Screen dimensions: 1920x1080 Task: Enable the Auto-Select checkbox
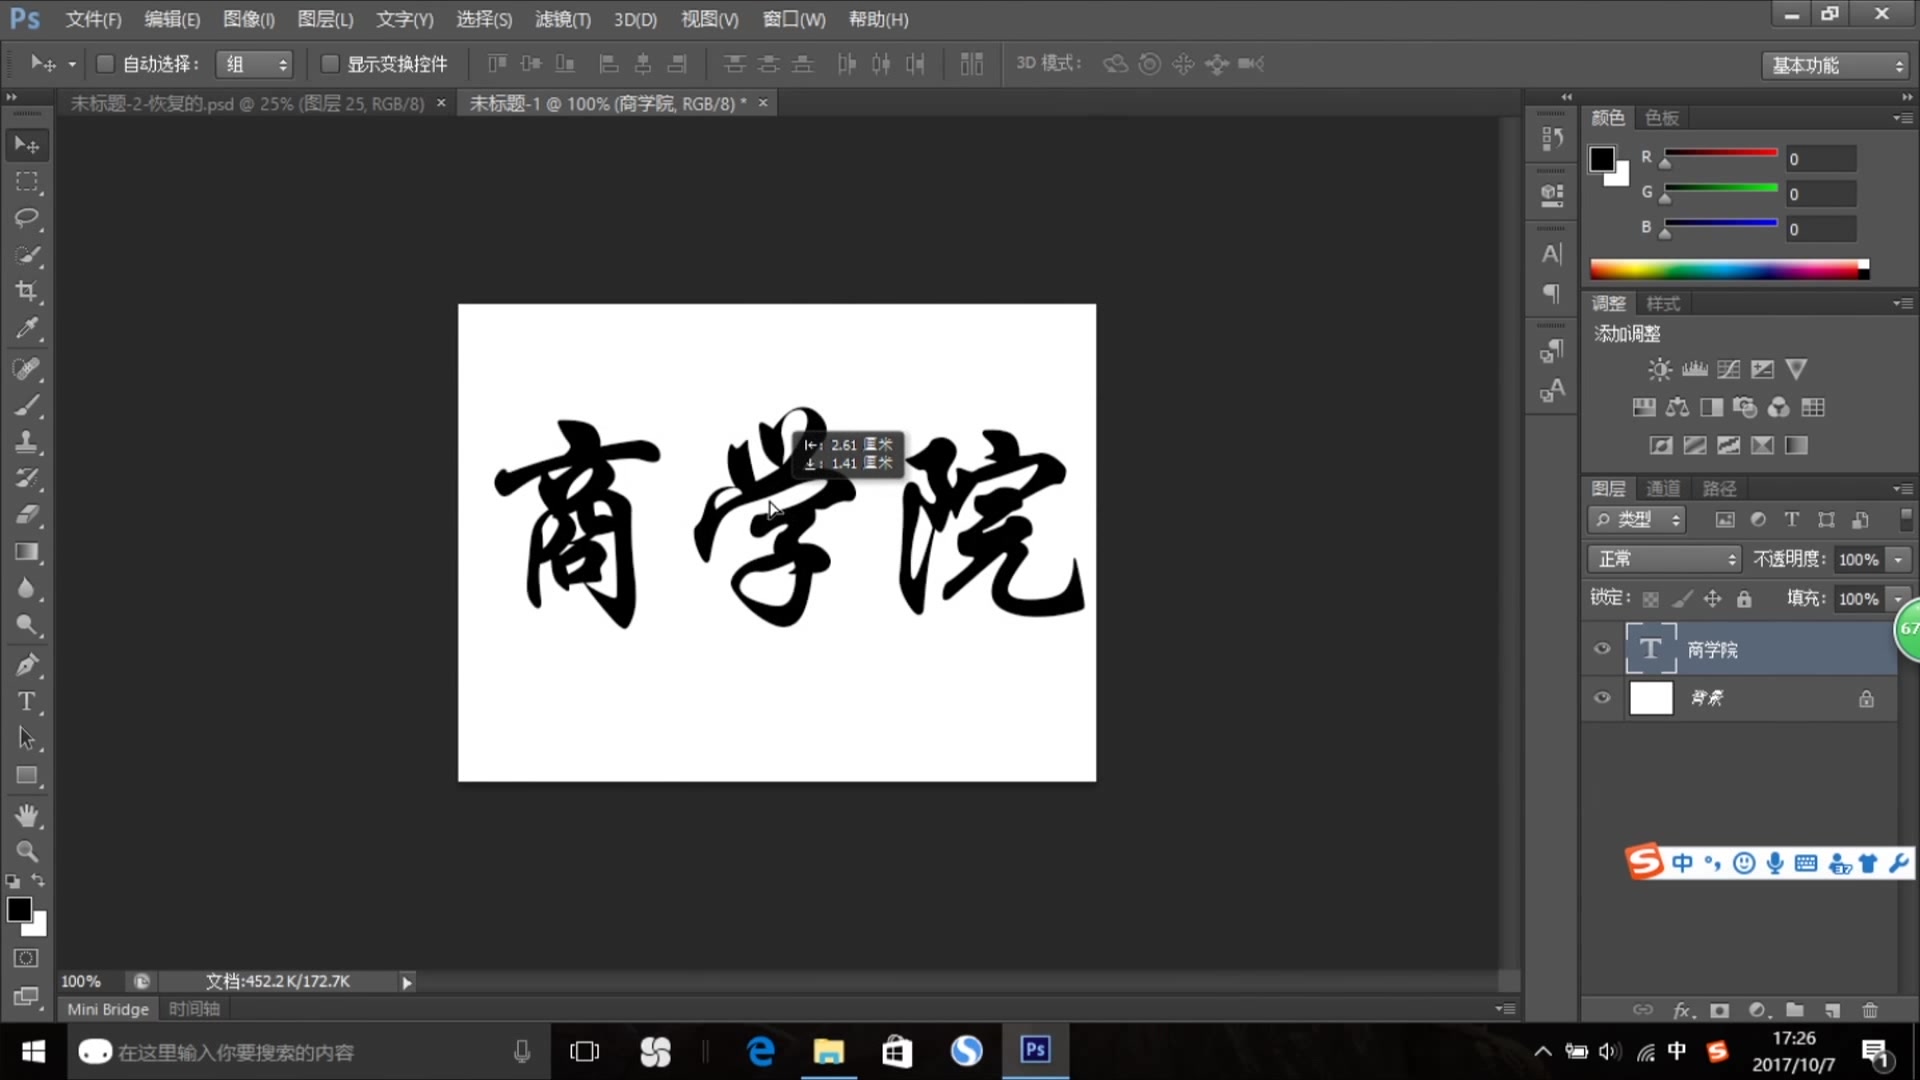click(105, 64)
